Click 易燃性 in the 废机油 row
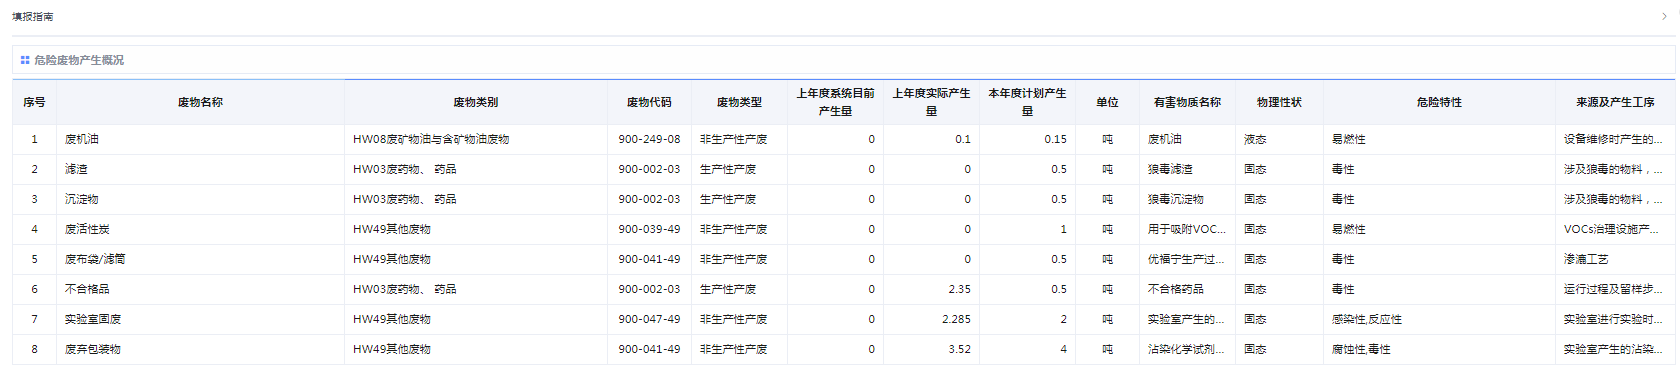The height and width of the screenshot is (366, 1680). pyautogui.click(x=1349, y=139)
